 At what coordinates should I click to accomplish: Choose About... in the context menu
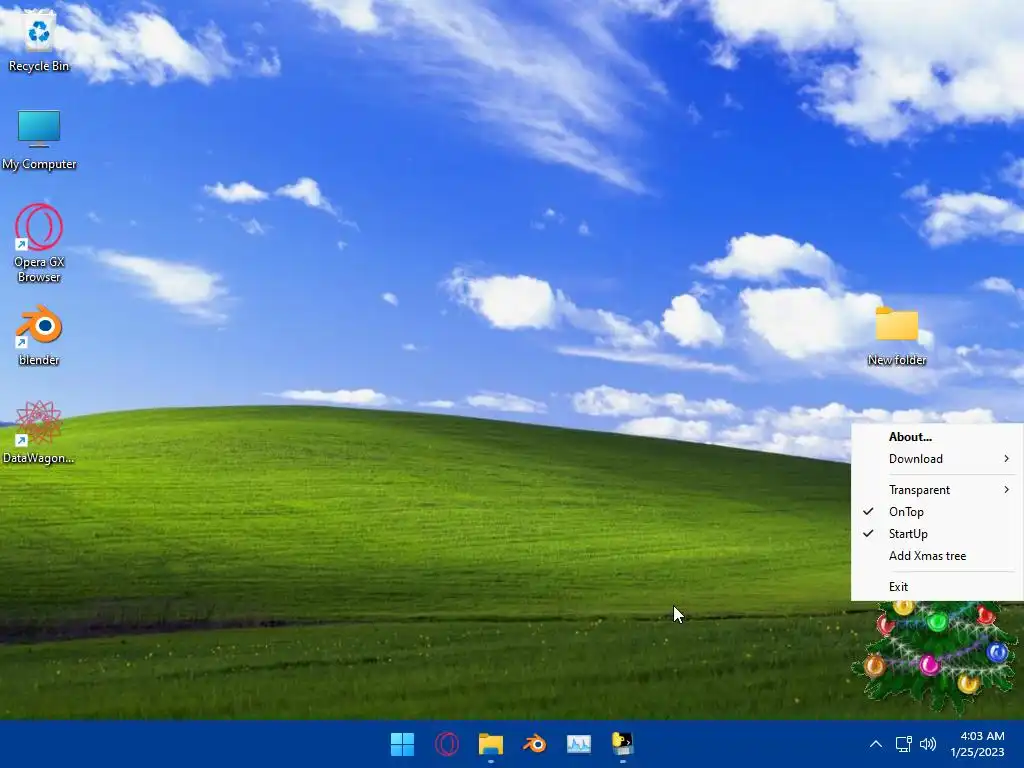937,437
